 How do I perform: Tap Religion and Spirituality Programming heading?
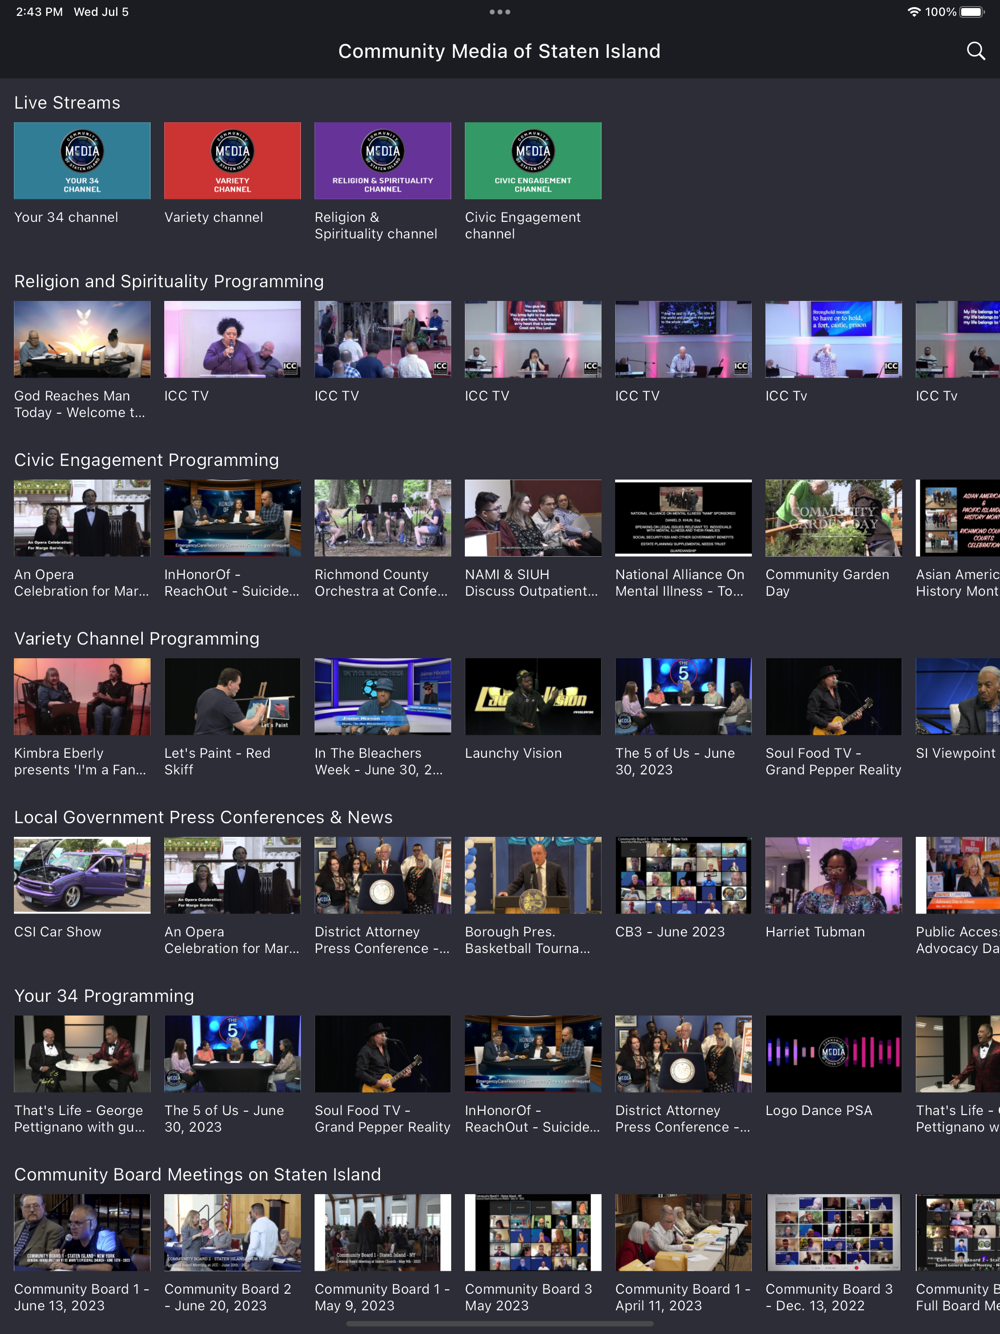[169, 281]
